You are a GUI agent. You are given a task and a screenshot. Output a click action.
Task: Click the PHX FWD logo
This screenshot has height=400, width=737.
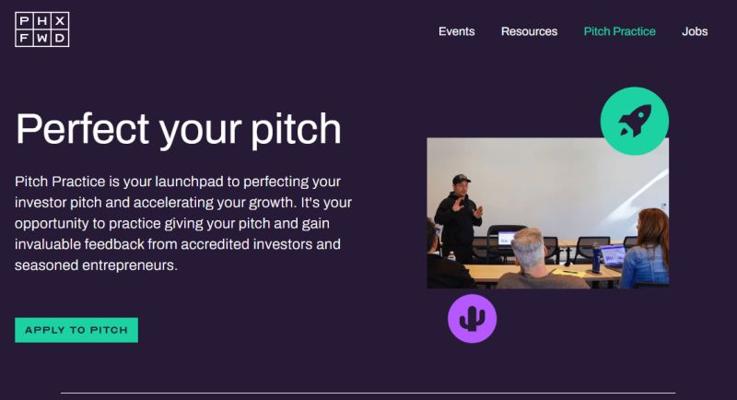click(42, 29)
